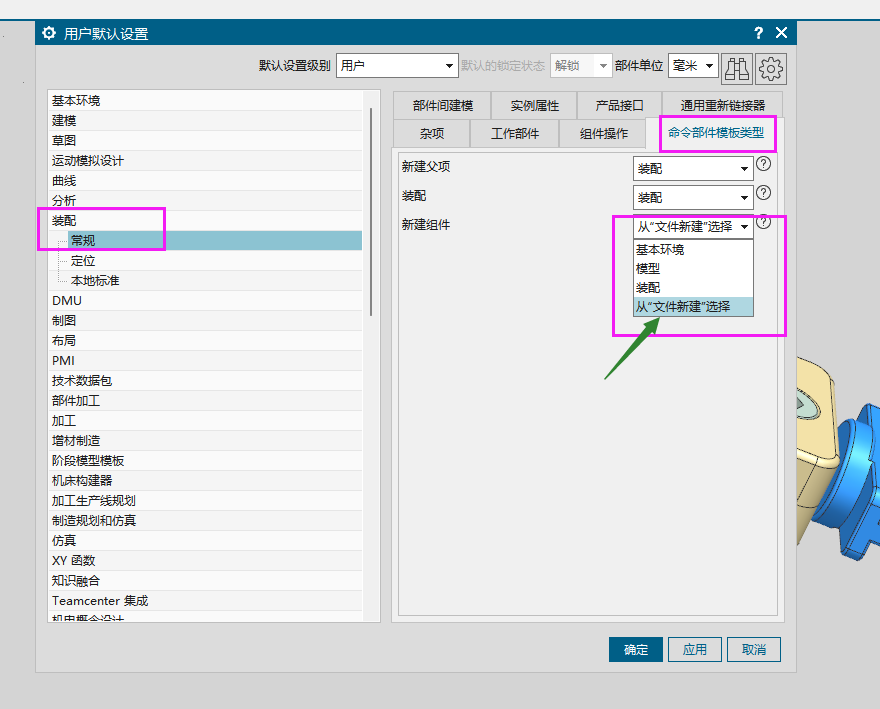Switch to the 部件间建模 tab
The image size is (880, 709).
coord(442,106)
